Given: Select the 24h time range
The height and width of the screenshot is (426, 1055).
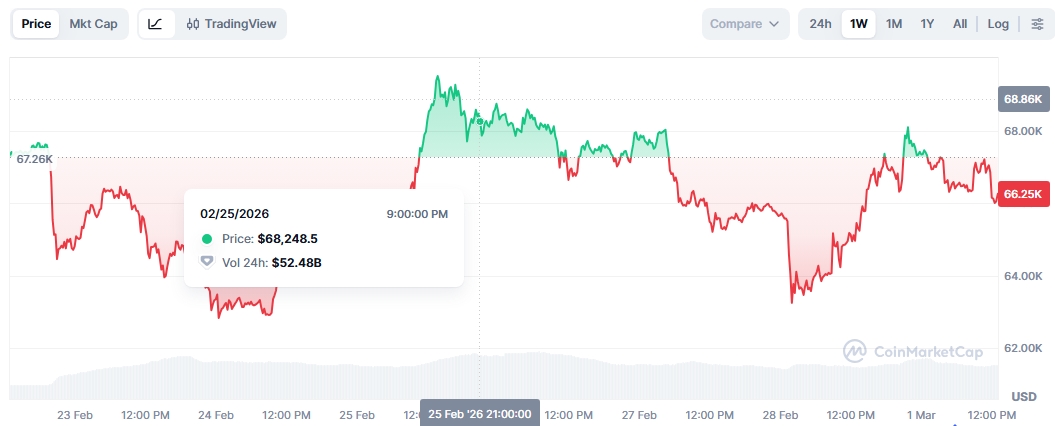Looking at the screenshot, I should click(820, 24).
